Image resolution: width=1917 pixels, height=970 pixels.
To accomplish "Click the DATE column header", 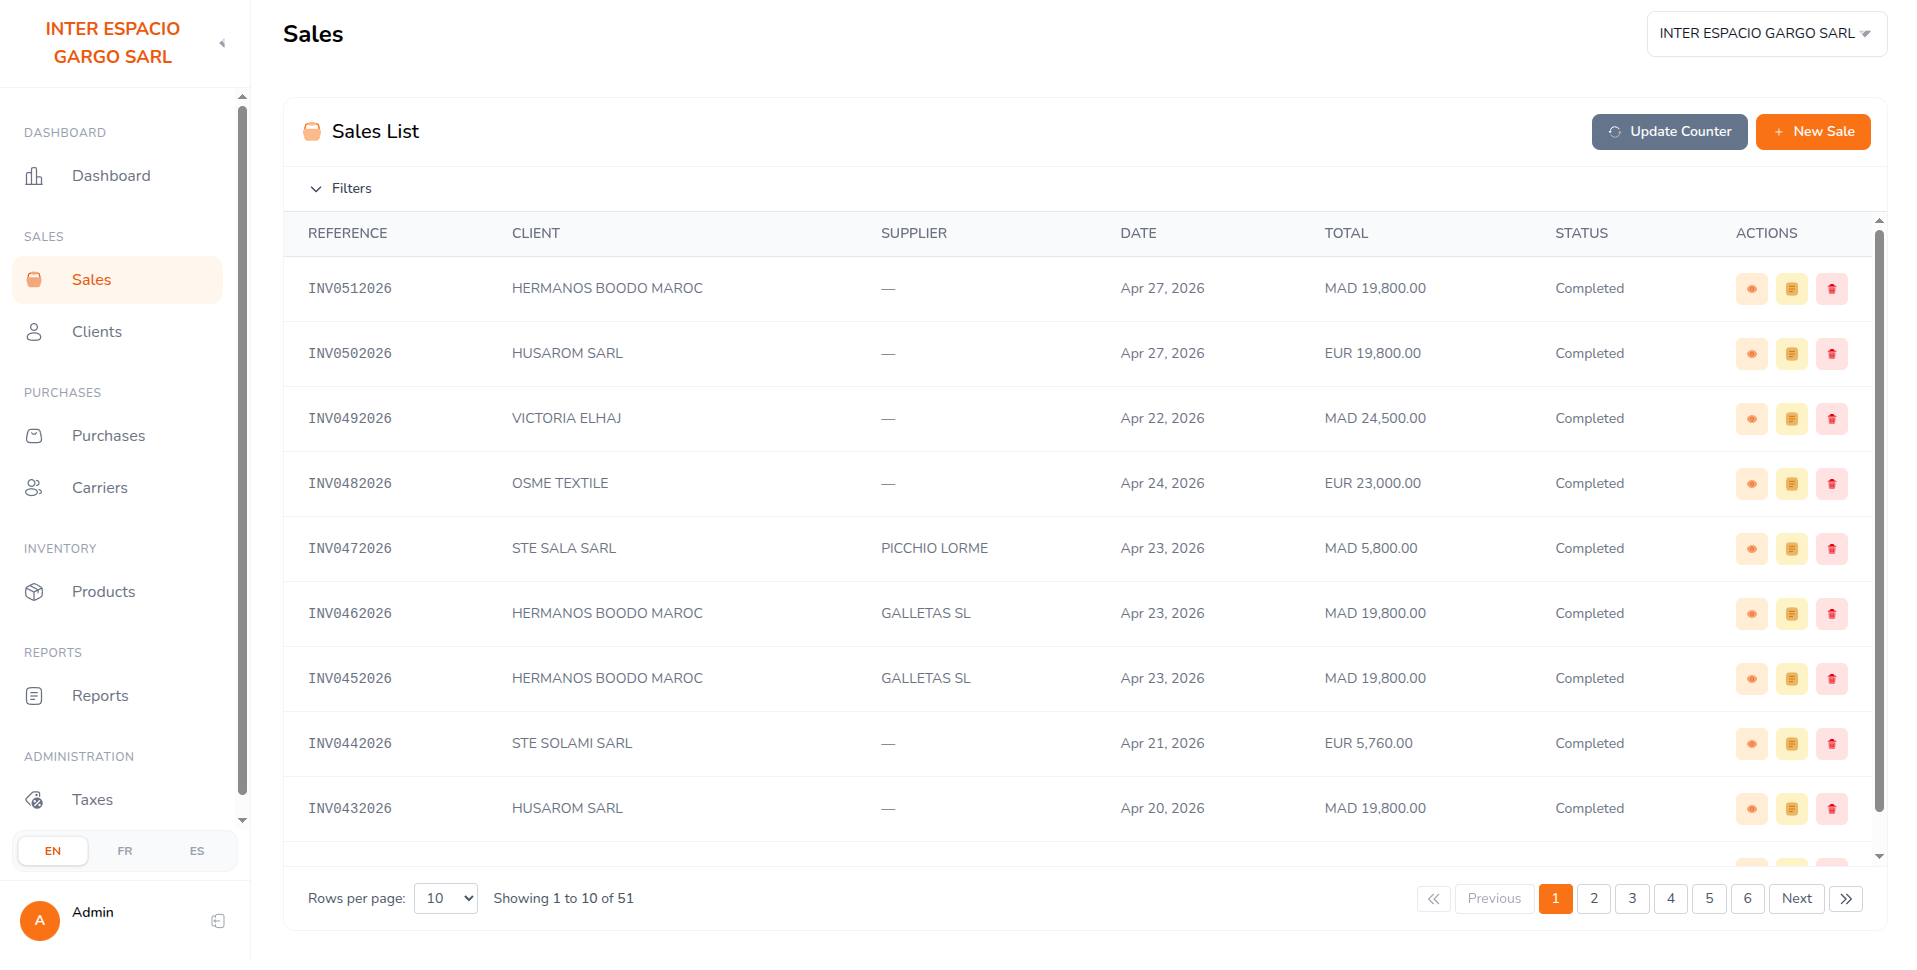I will coord(1138,233).
